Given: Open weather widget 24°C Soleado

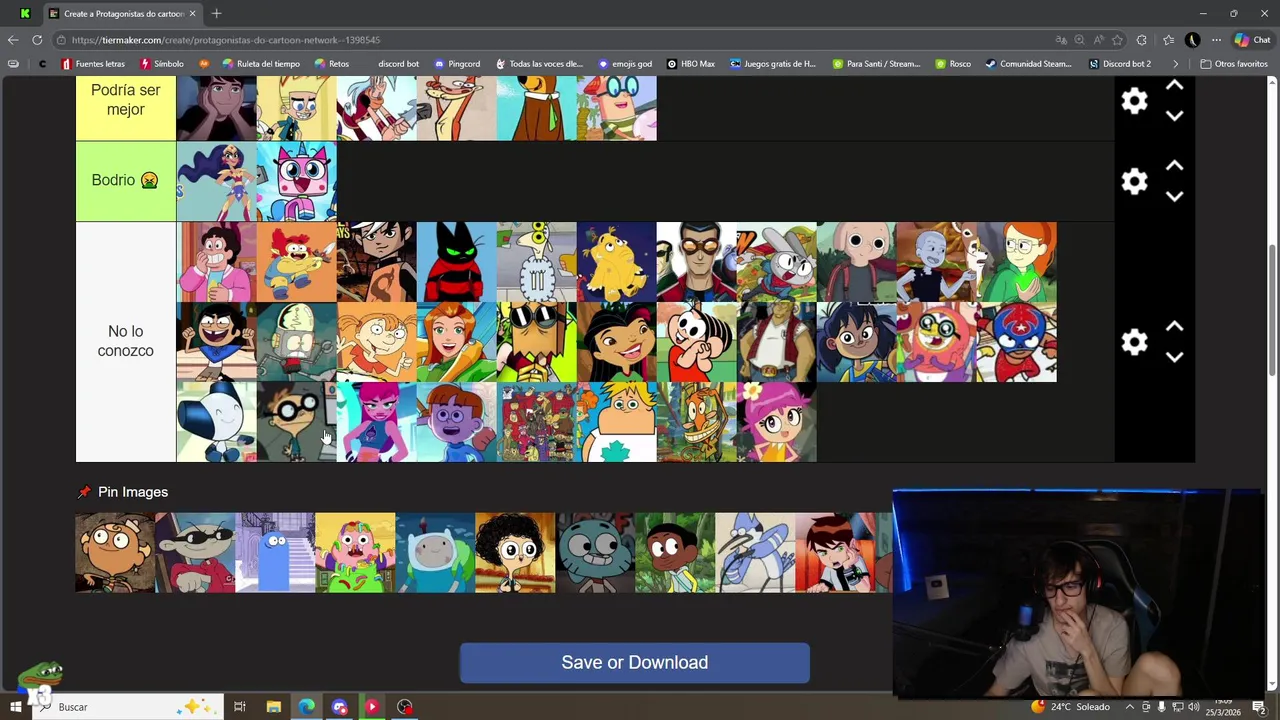Looking at the screenshot, I should [1071, 707].
